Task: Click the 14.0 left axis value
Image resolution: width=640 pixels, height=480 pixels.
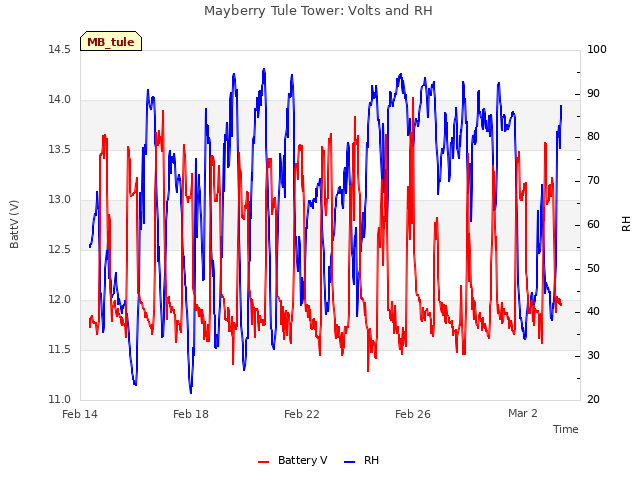Action: tap(59, 100)
